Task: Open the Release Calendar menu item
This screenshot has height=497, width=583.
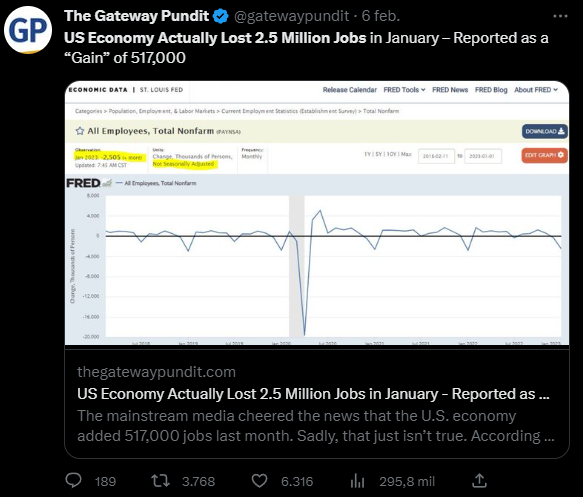Action: point(350,90)
